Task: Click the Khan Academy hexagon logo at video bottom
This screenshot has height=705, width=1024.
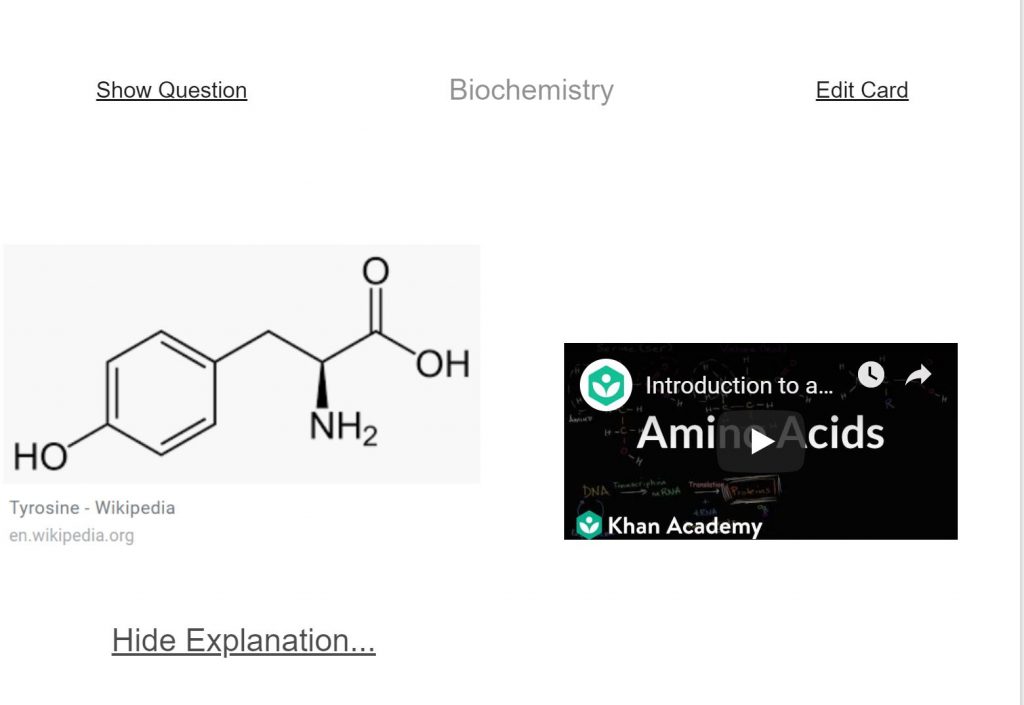Action: (x=588, y=525)
